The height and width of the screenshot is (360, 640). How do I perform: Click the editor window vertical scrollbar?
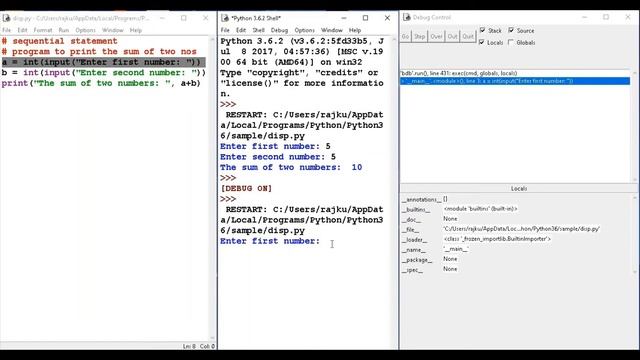(x=212, y=189)
